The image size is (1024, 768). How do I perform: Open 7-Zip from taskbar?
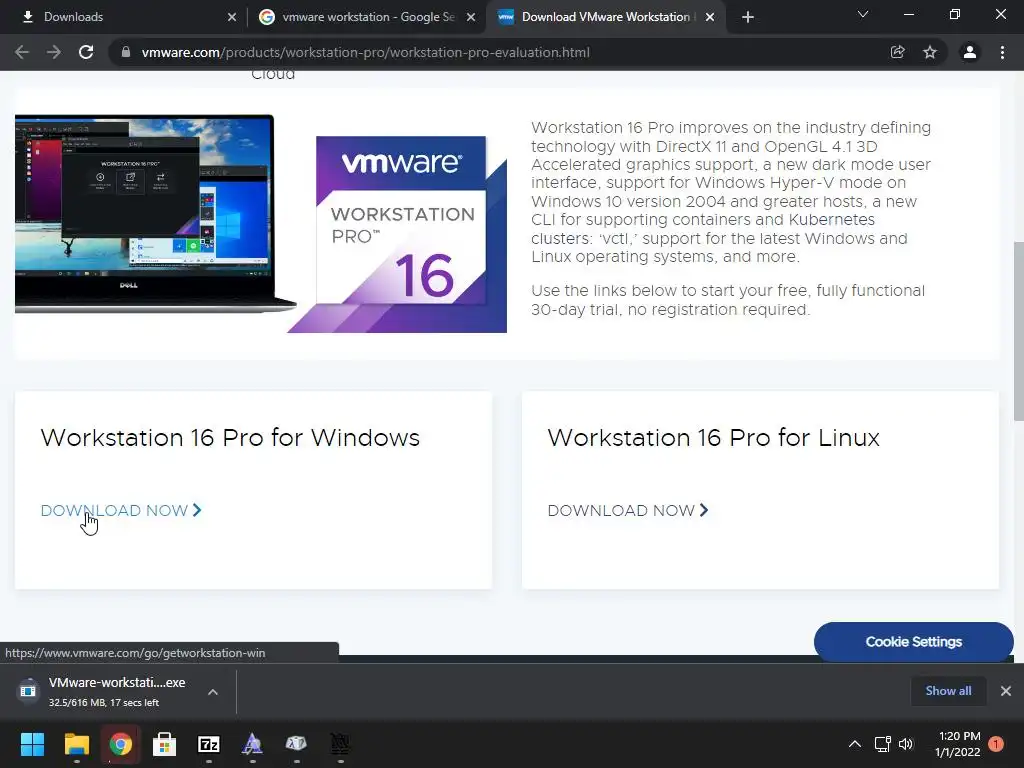click(x=208, y=744)
